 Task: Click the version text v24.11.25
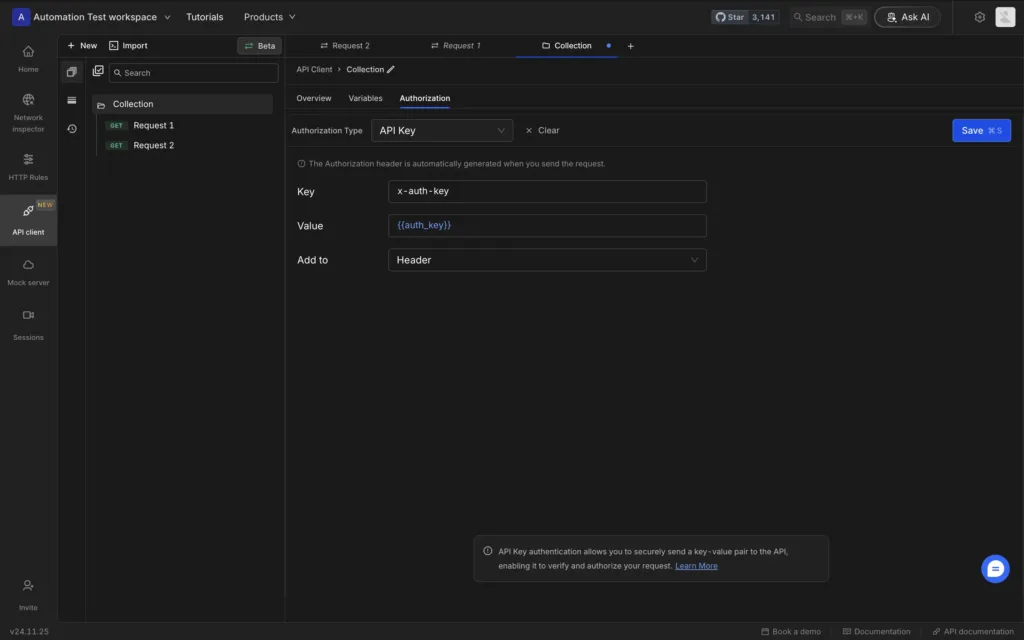(29, 632)
